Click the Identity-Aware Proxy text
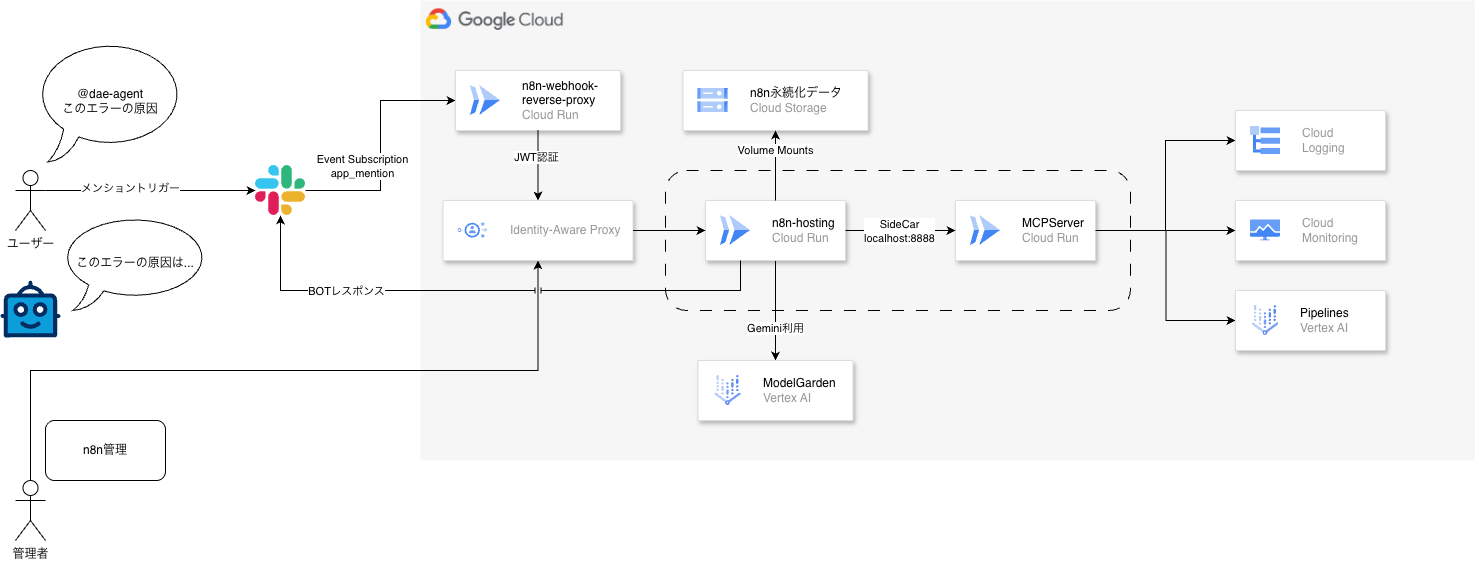The height and width of the screenshot is (561, 1475). pos(565,230)
